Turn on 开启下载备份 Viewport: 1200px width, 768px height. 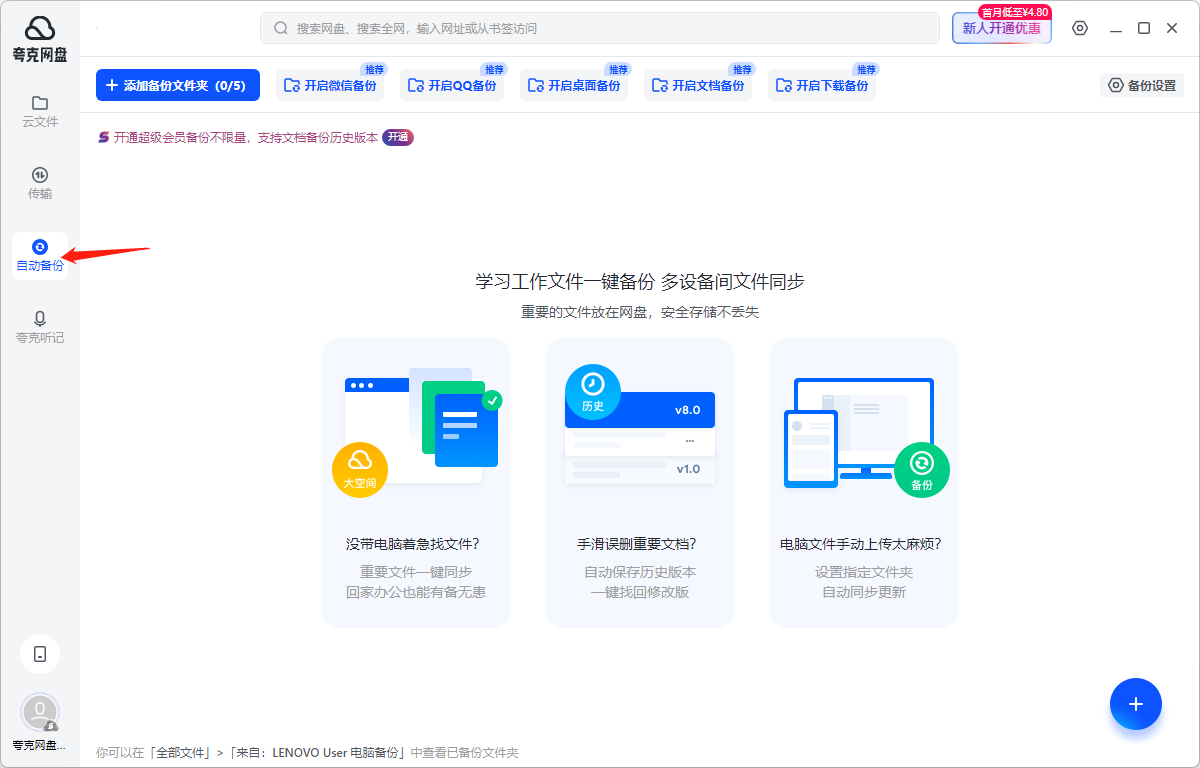tap(823, 86)
